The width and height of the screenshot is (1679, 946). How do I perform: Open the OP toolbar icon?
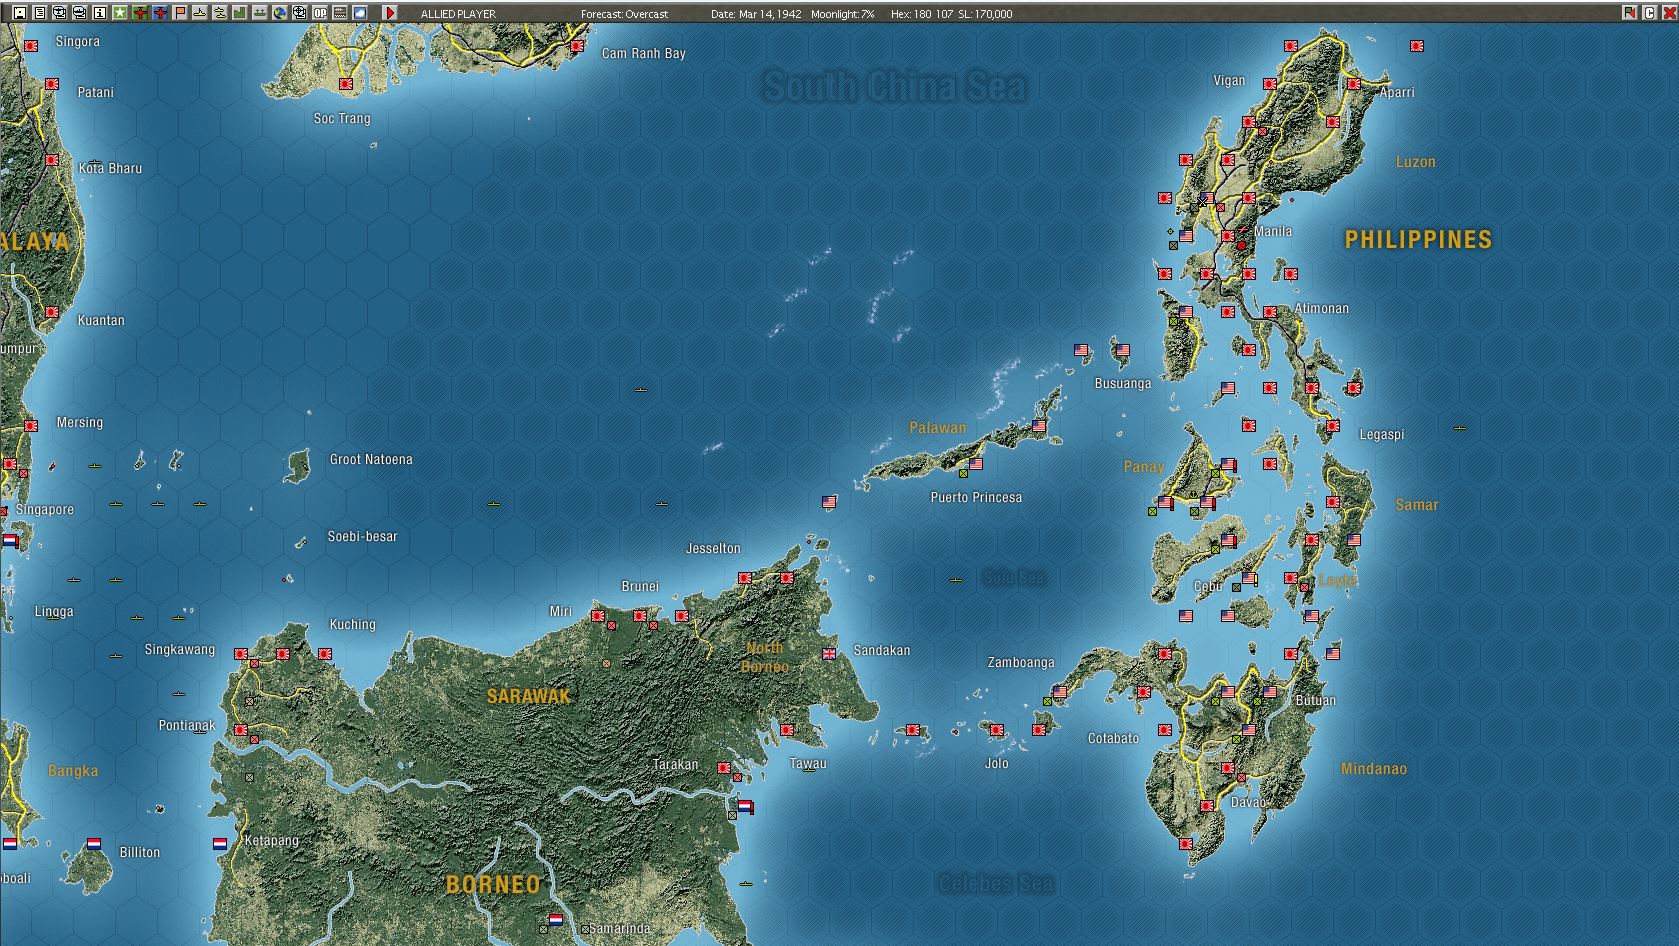(320, 13)
